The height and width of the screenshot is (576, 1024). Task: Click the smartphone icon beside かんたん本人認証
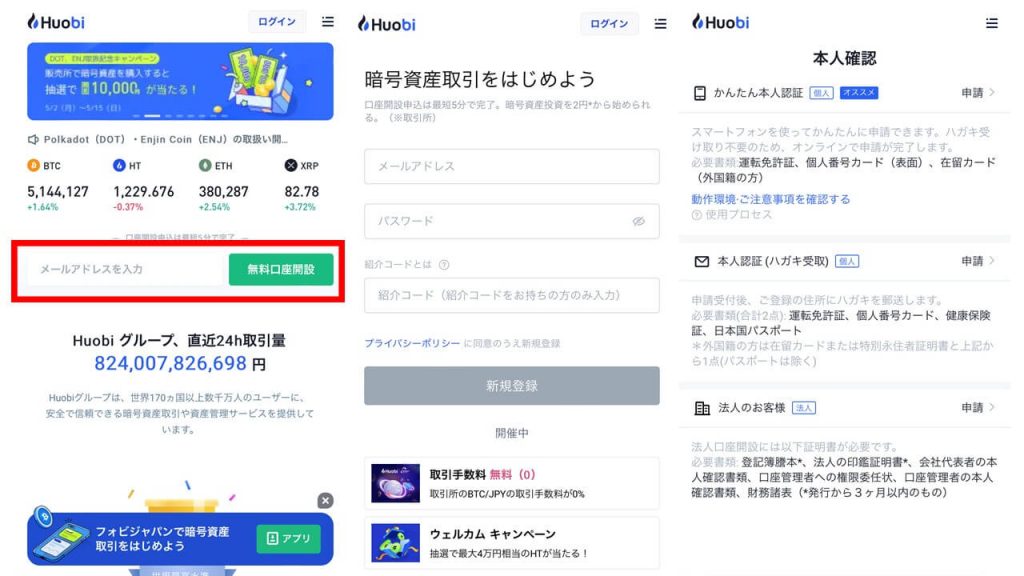pos(699,93)
